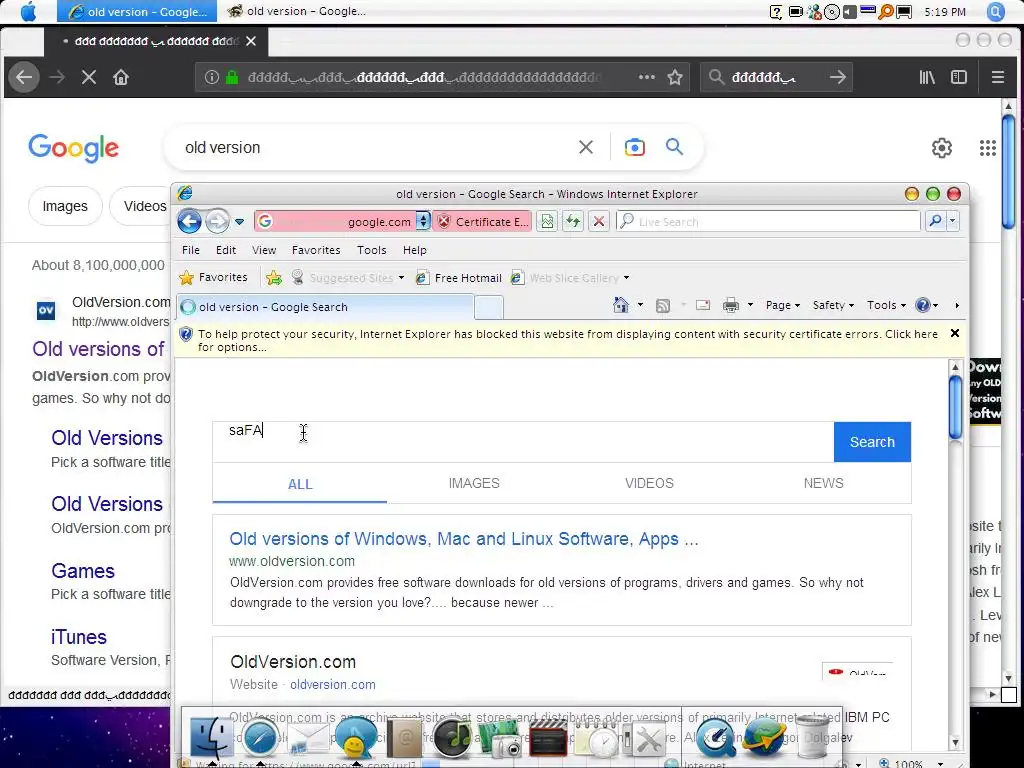Clear Google search box text
1024x768 pixels.
[x=586, y=147]
